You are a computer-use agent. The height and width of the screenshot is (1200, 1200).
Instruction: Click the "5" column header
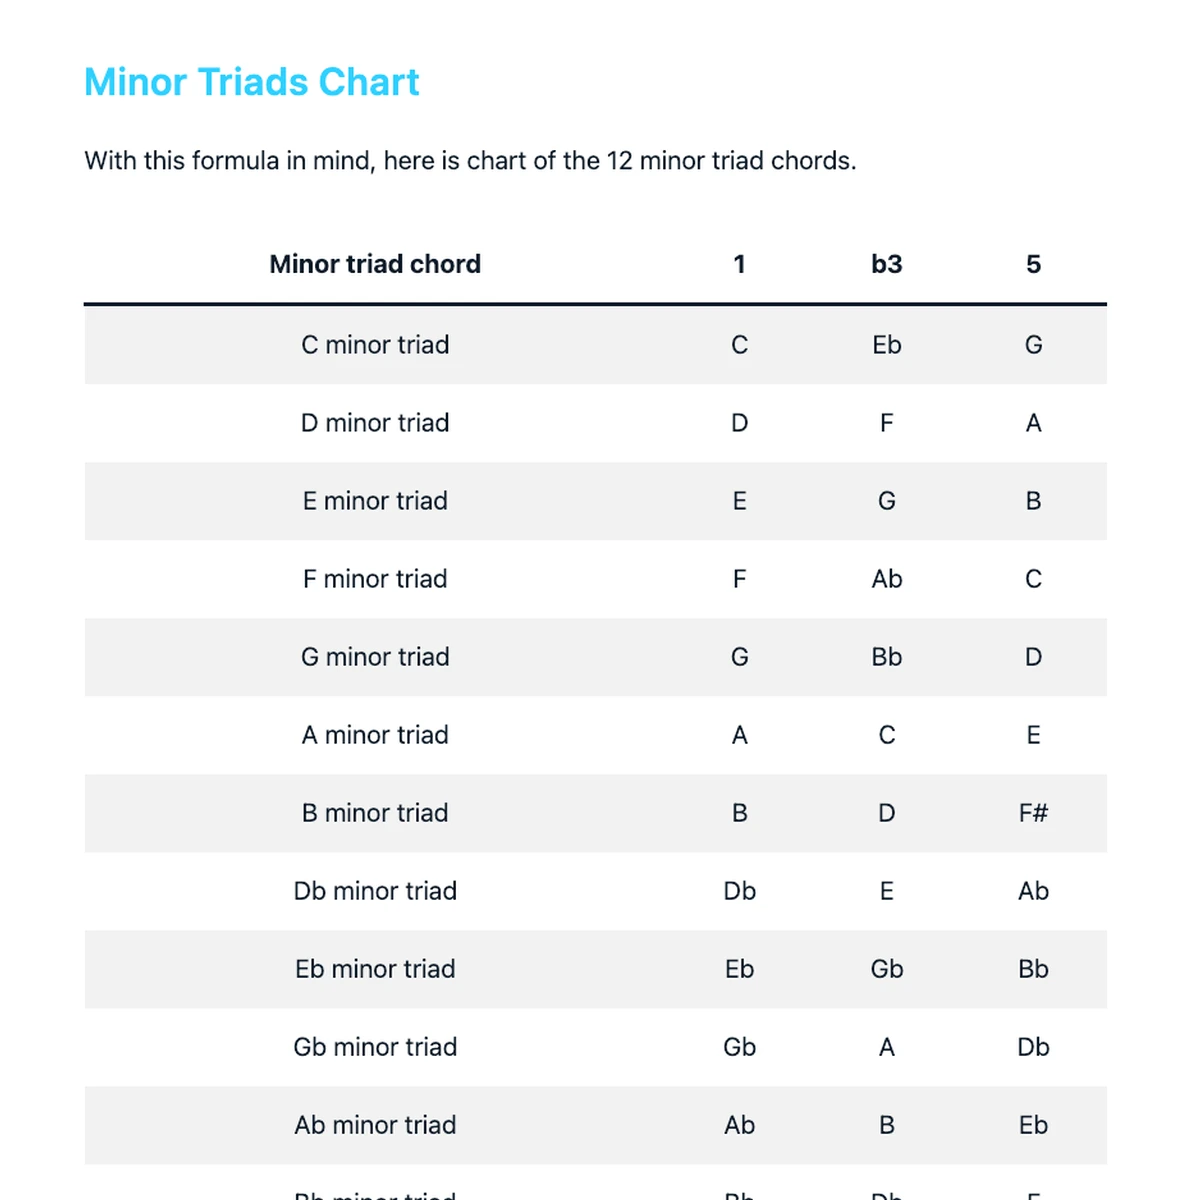[x=1033, y=264]
